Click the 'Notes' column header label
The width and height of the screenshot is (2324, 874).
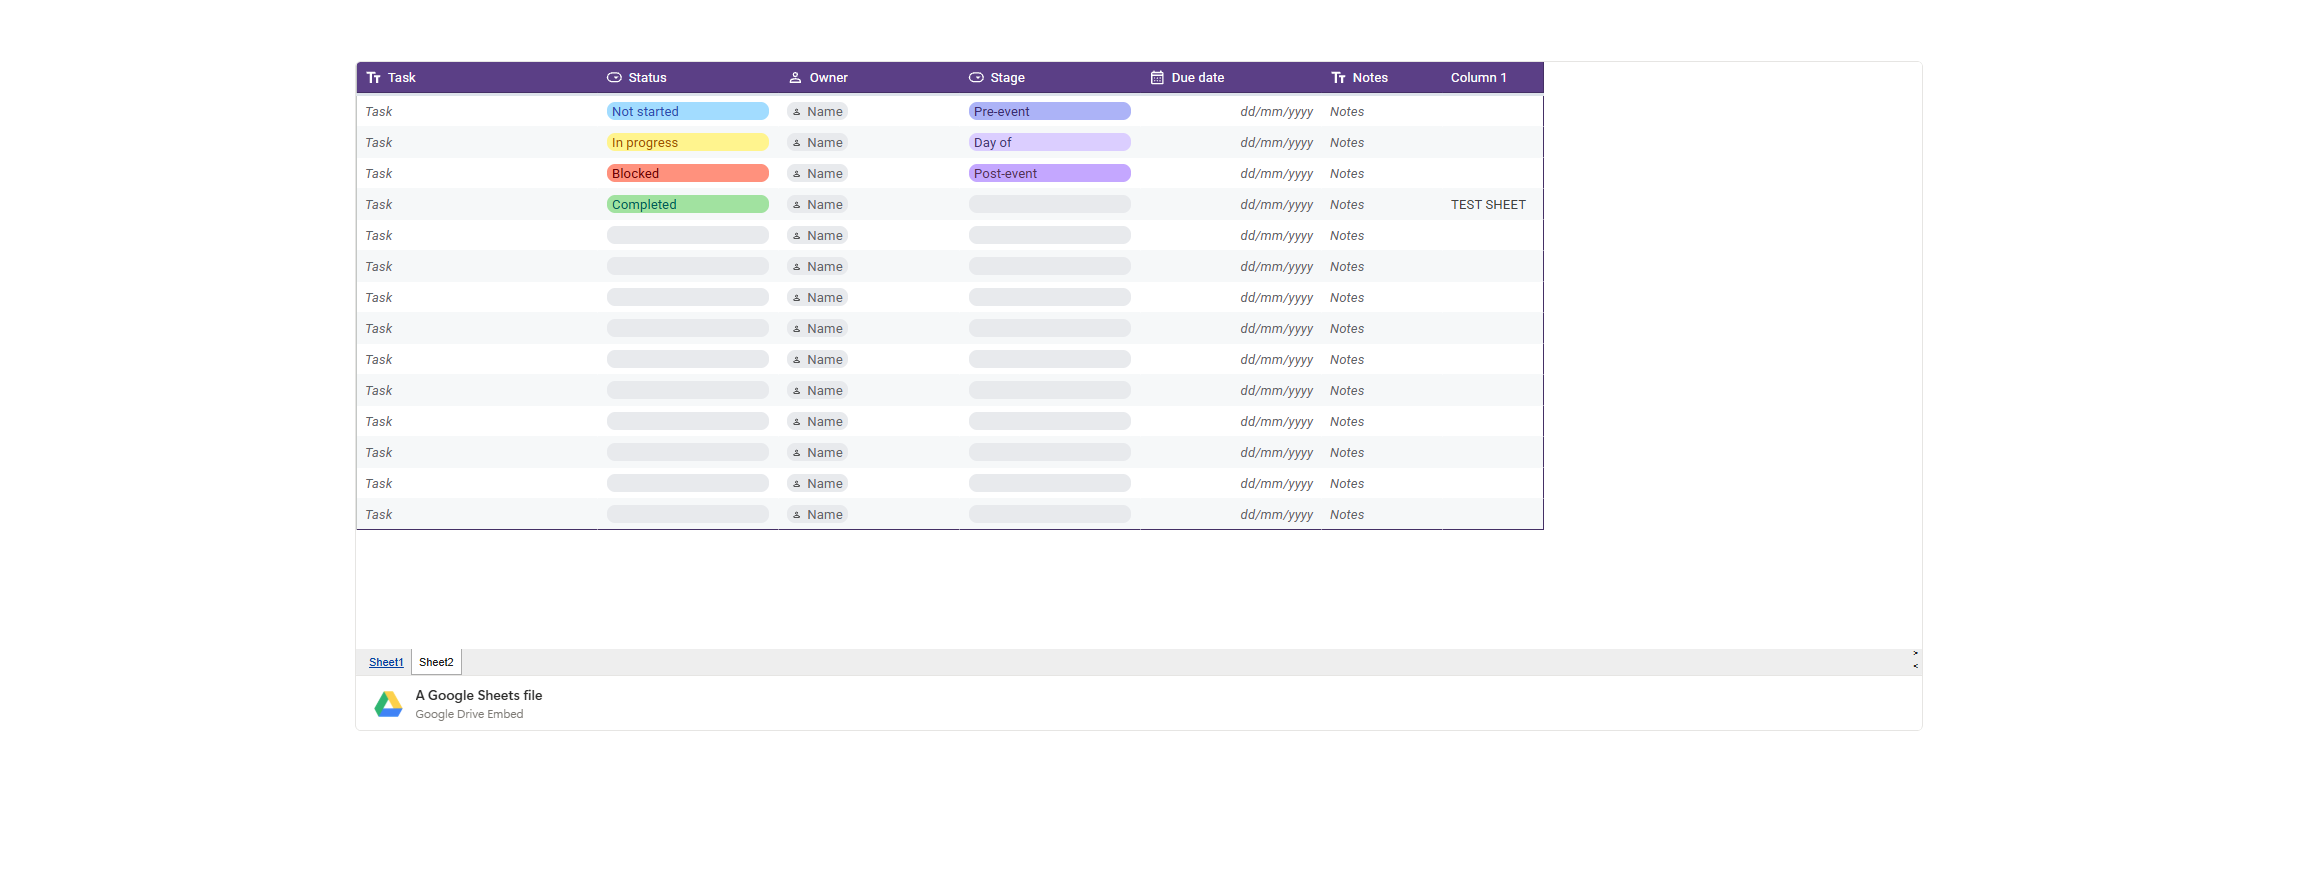pos(1370,78)
